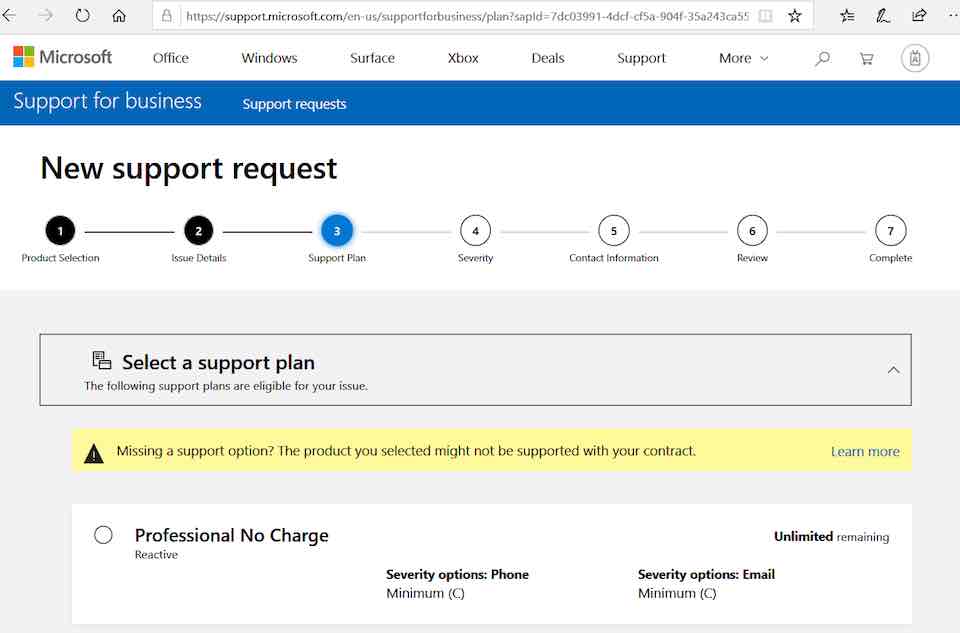Click the Unlimited remaining text
Screen dimensions: 960x633
pos(831,537)
